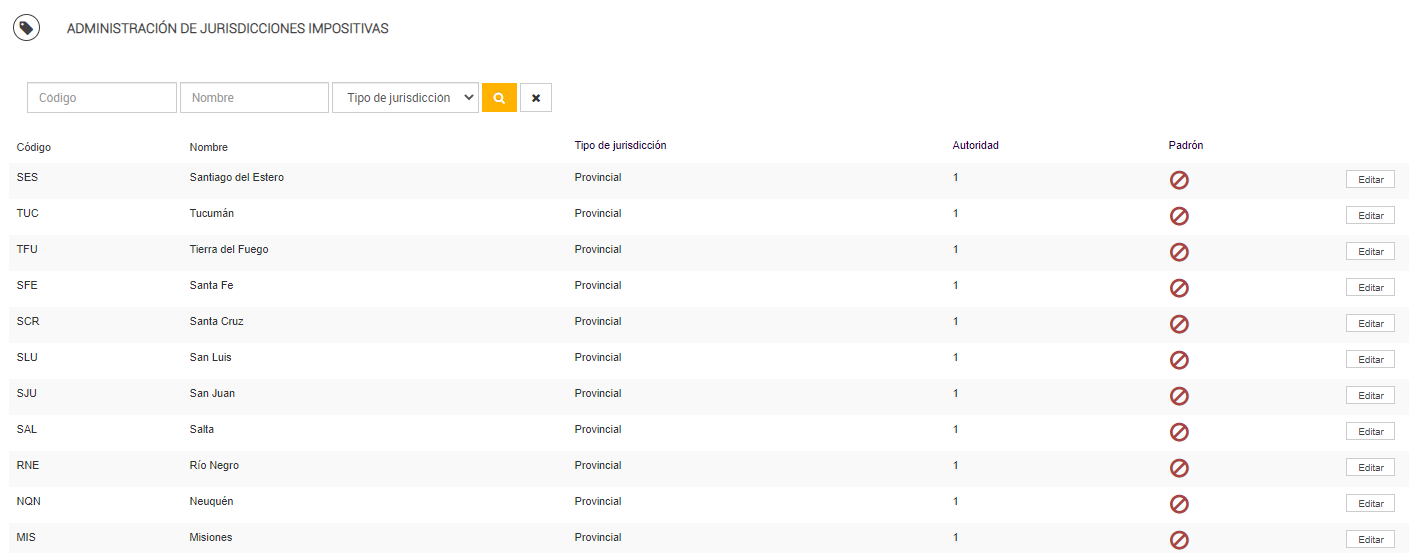Open the Tipo de jurisdiccion dropdown
The width and height of the screenshot is (1417, 553).
(x=405, y=98)
